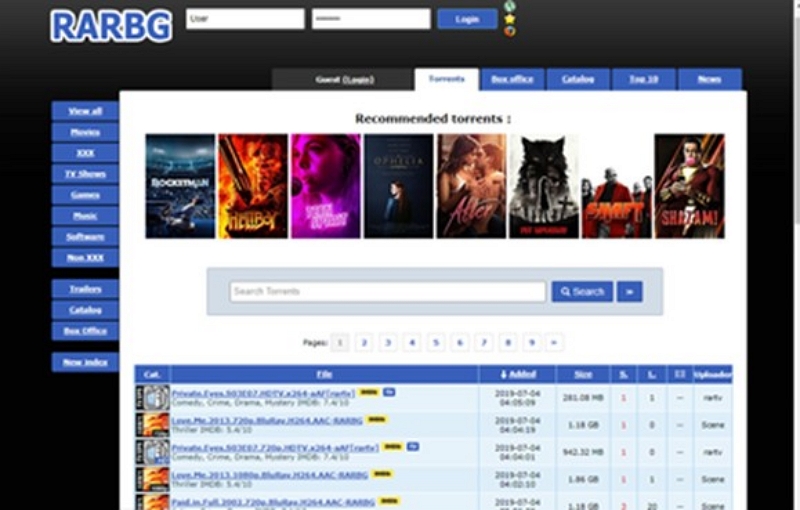Go to page 3

click(388, 342)
